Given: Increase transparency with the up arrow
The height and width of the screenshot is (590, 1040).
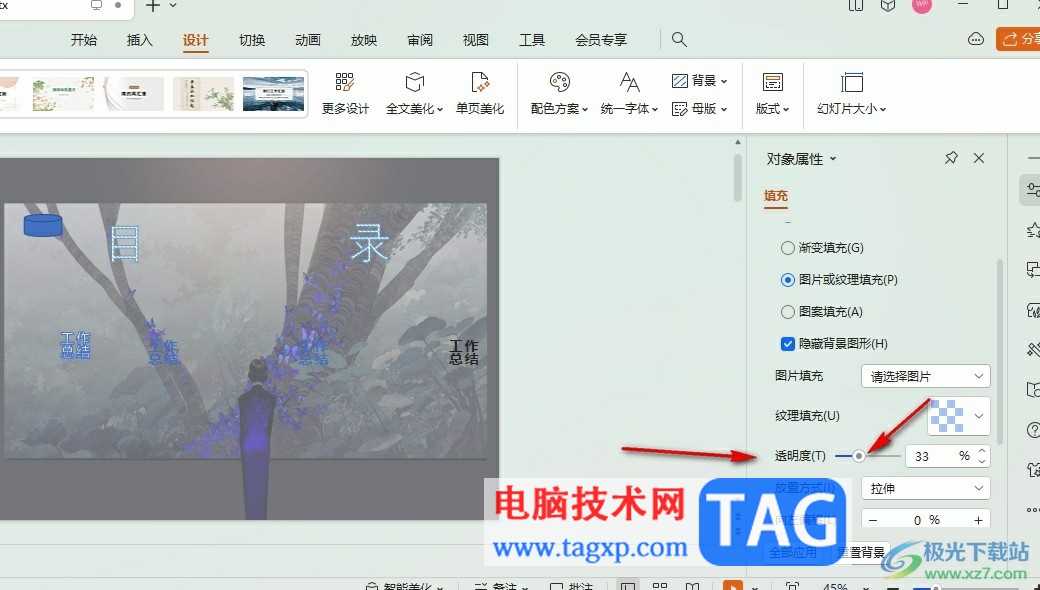Looking at the screenshot, I should (x=982, y=451).
